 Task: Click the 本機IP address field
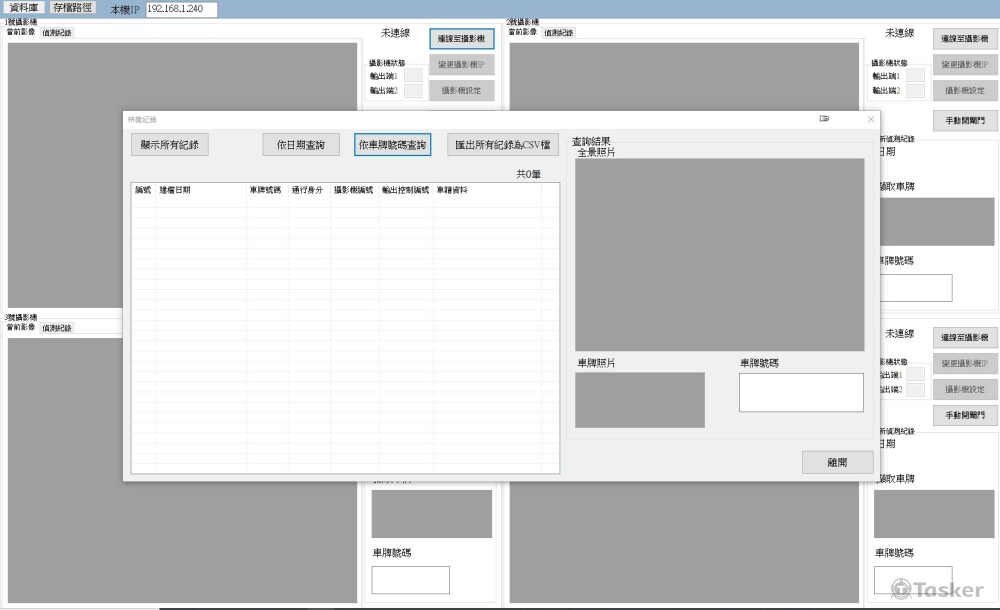tap(181, 9)
